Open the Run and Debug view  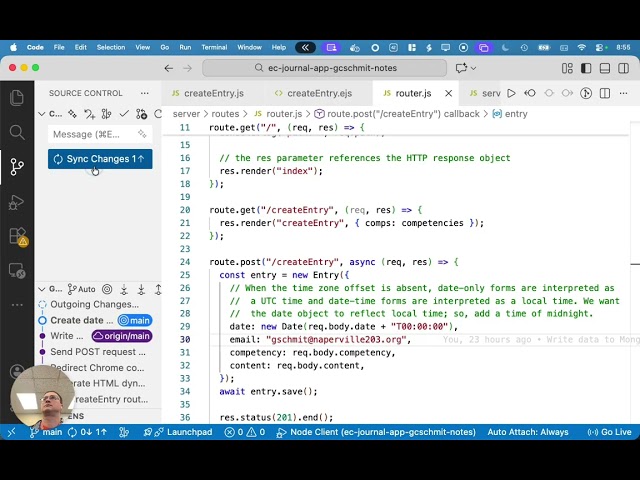click(17, 202)
